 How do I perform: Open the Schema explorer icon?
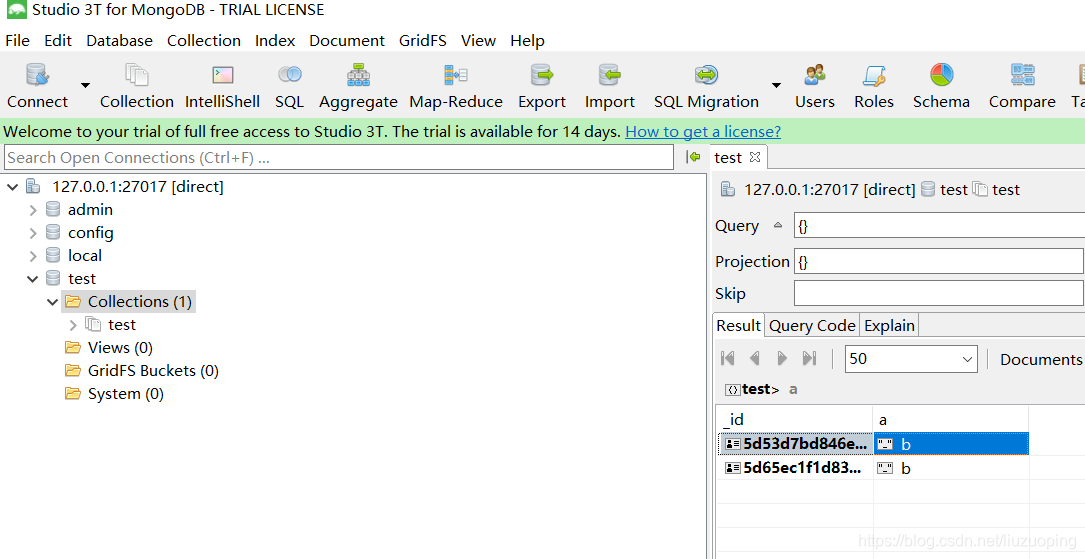[941, 86]
